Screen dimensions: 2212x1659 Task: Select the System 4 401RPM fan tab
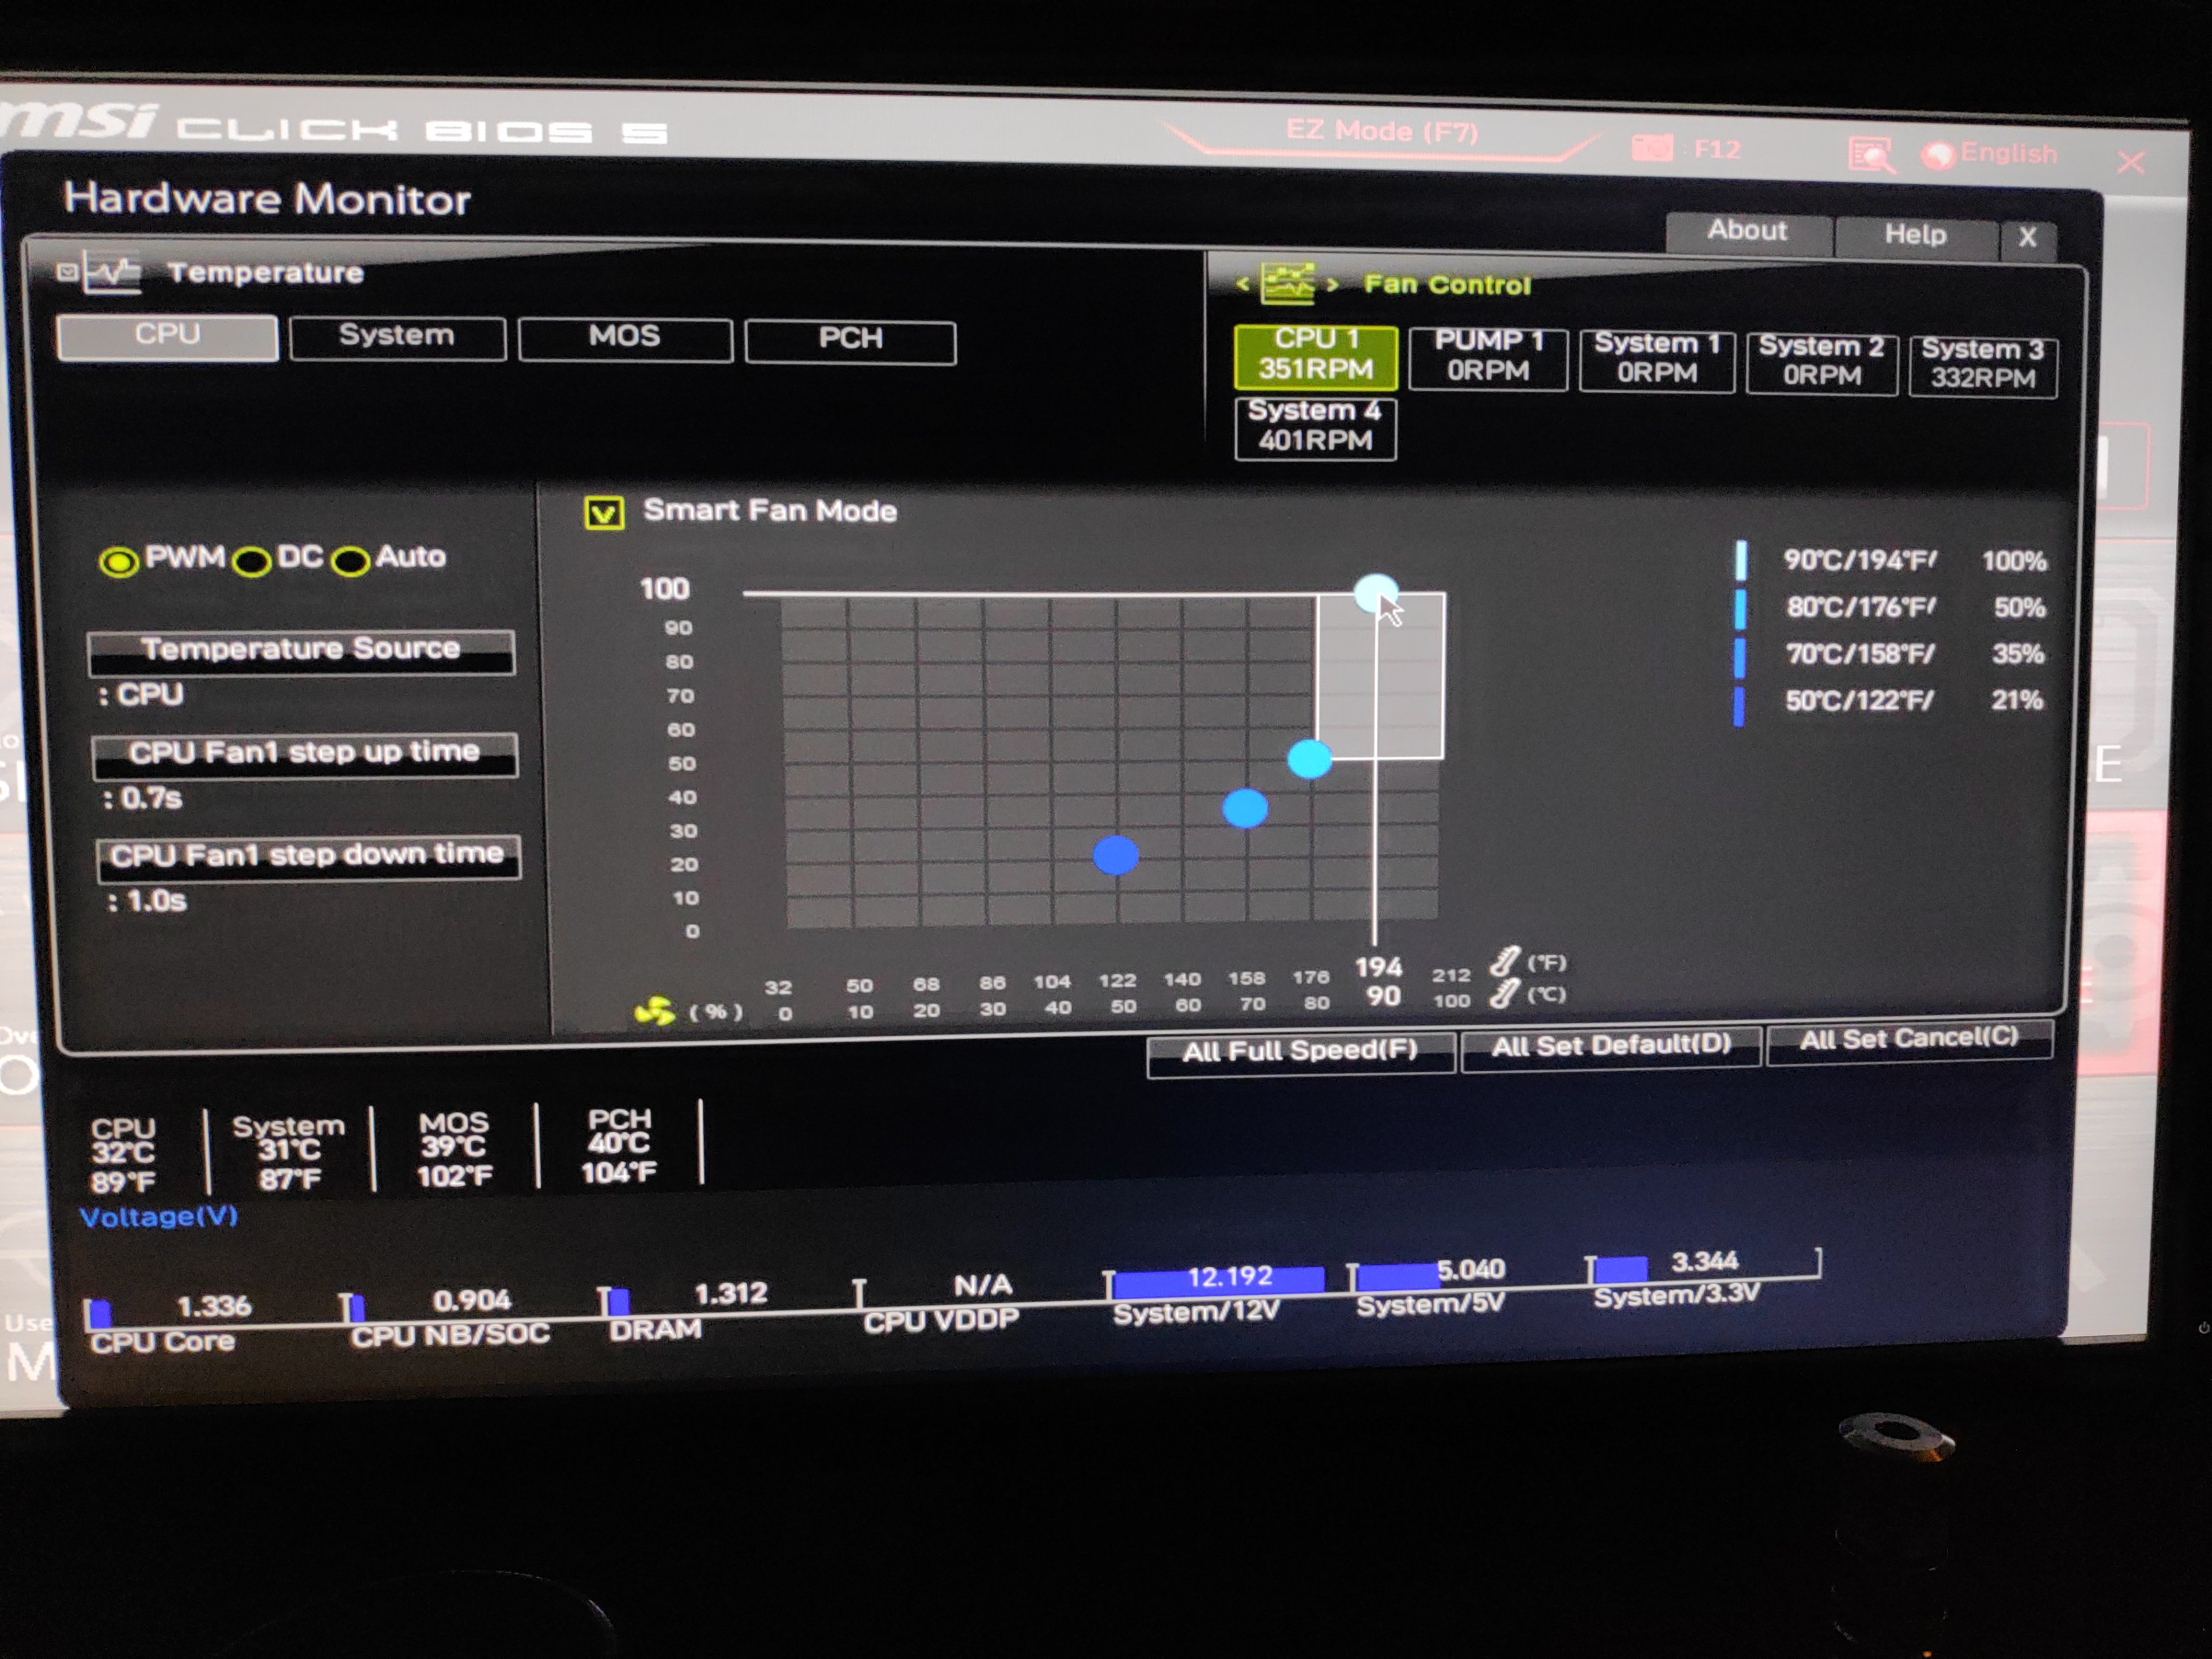[1315, 427]
